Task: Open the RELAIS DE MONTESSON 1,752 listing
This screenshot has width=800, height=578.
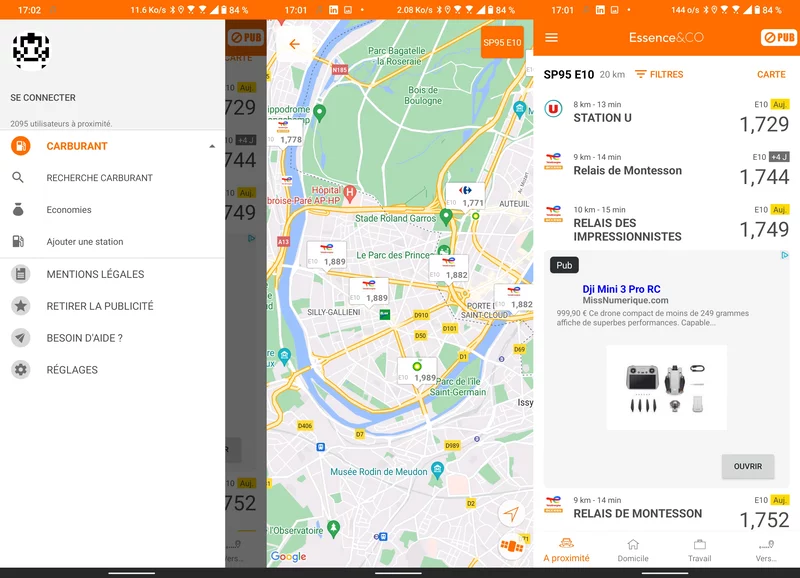Action: 666,512
